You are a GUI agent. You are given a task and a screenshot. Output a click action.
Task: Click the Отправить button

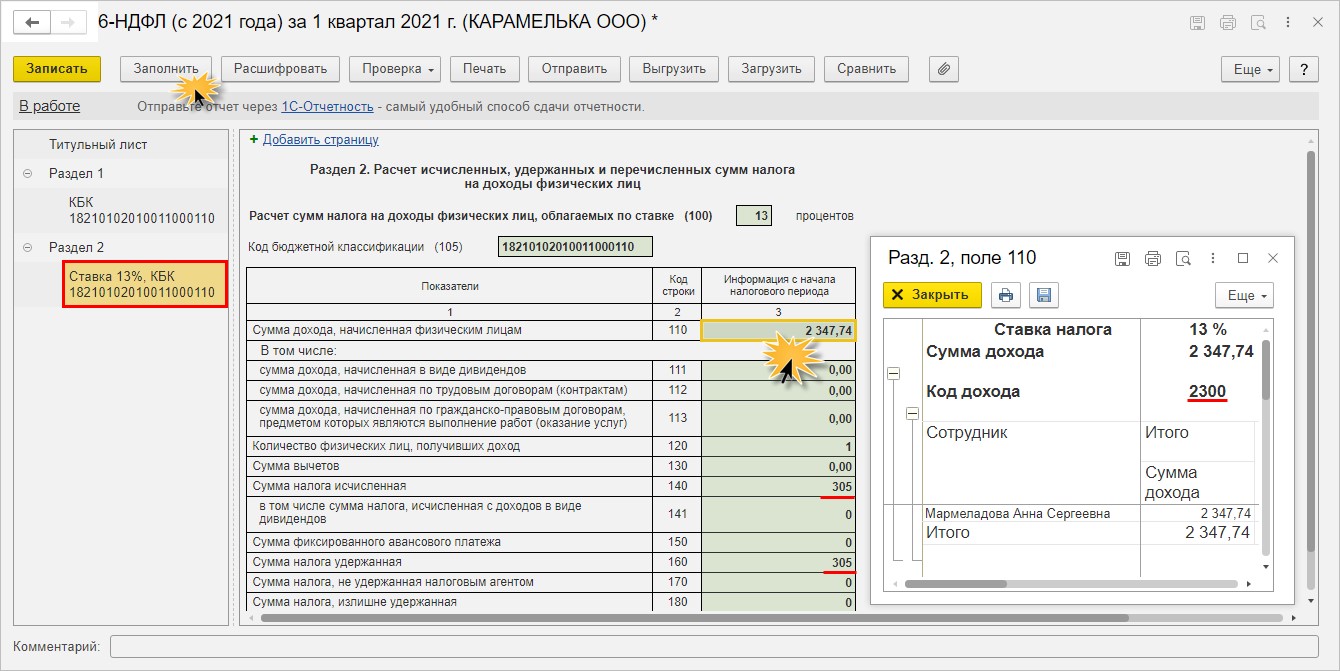point(575,69)
